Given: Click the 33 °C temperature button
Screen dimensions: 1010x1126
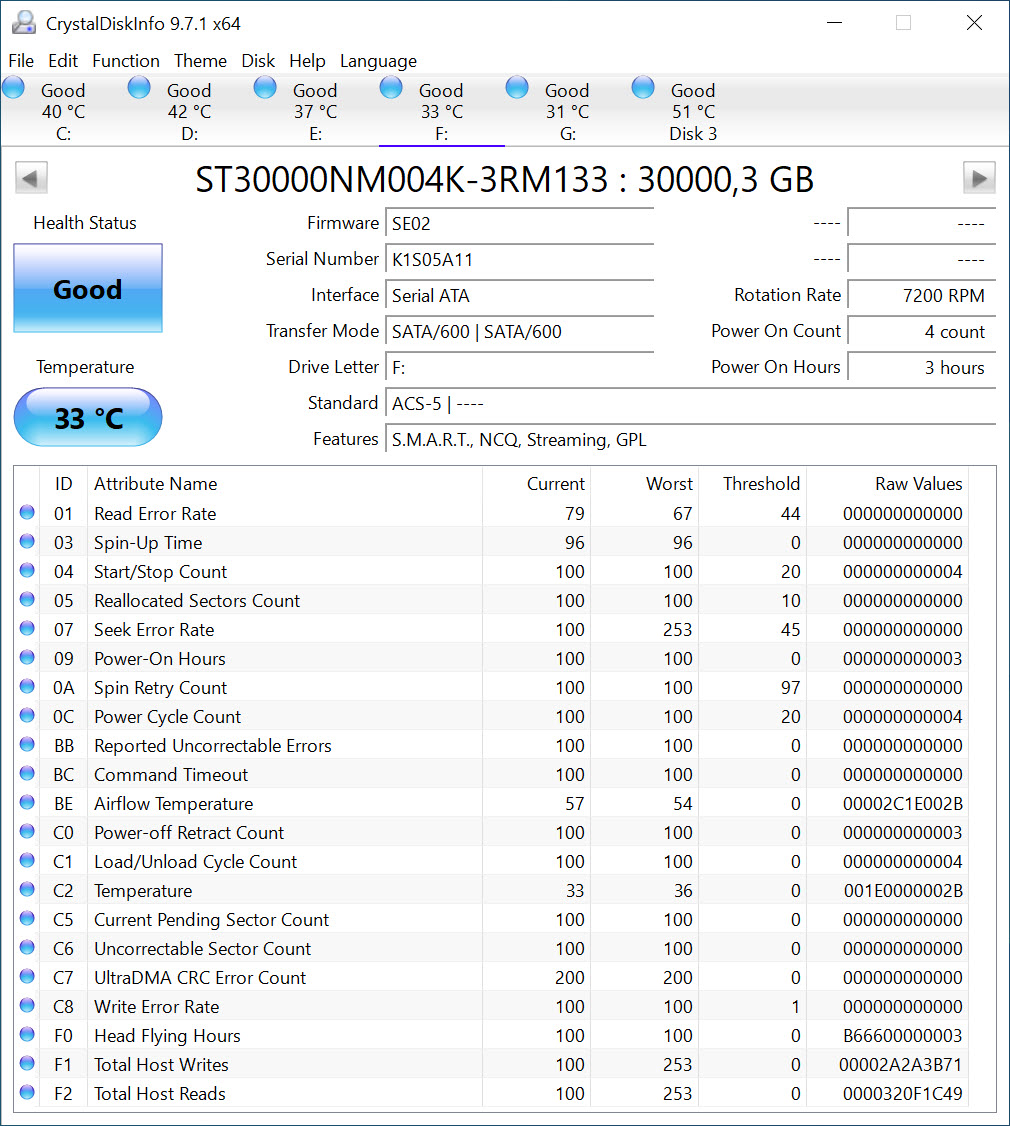Looking at the screenshot, I should 88,417.
